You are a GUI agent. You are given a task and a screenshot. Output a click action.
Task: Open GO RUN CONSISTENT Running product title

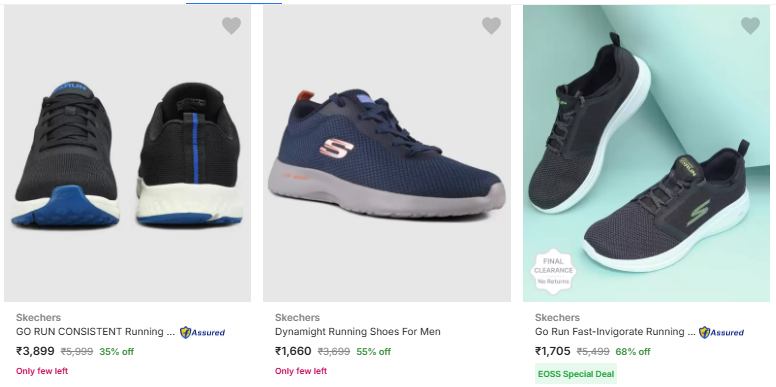[96, 332]
